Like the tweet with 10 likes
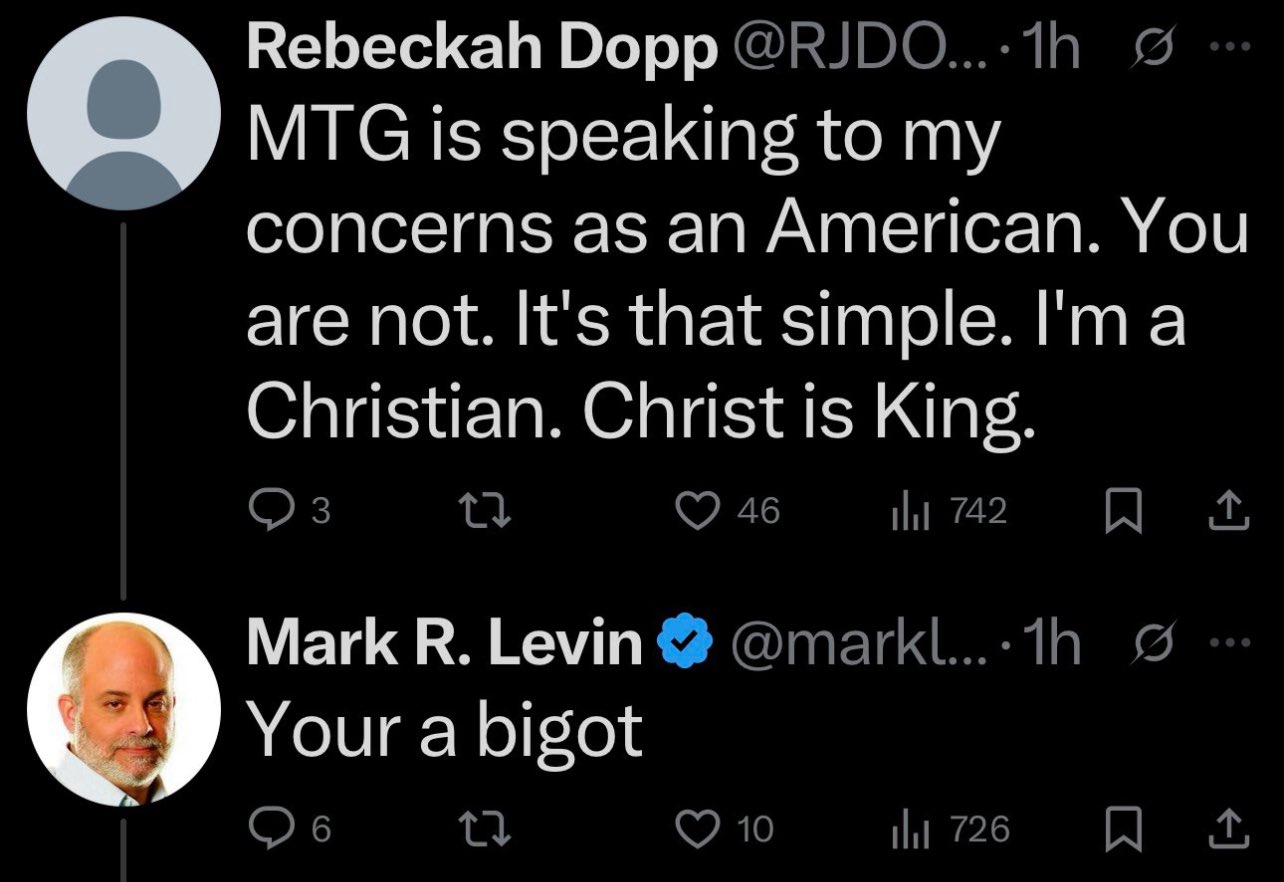Screen dimensions: 1284x882 pos(725,829)
